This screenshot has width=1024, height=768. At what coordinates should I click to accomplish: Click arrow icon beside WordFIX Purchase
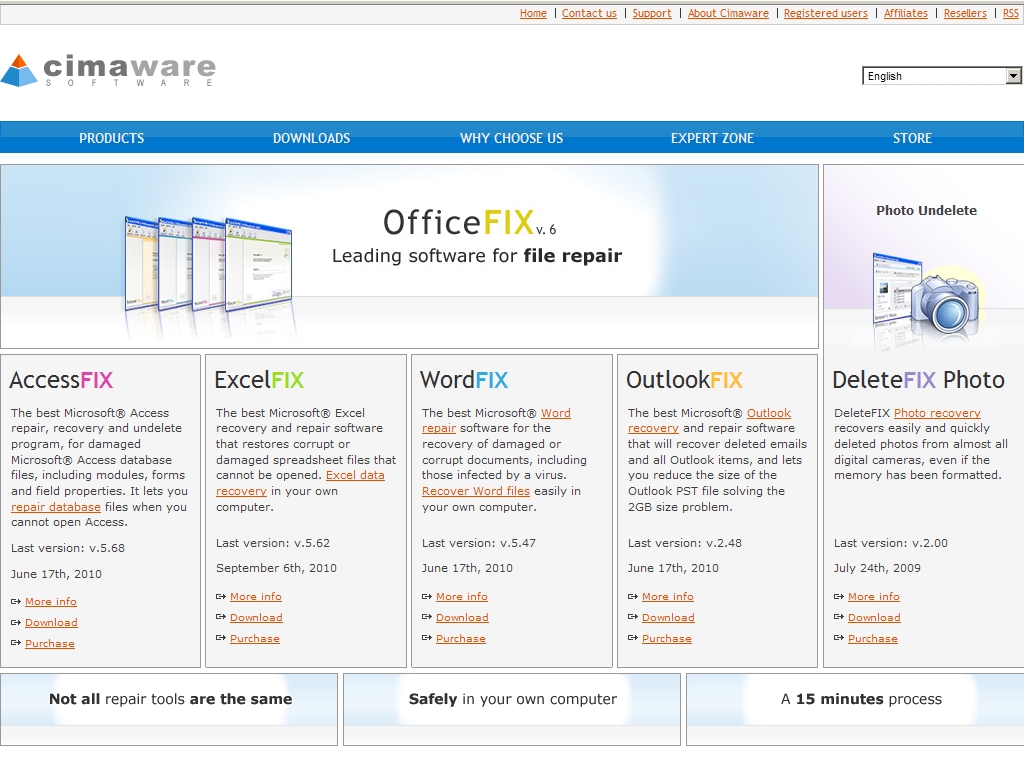point(426,638)
